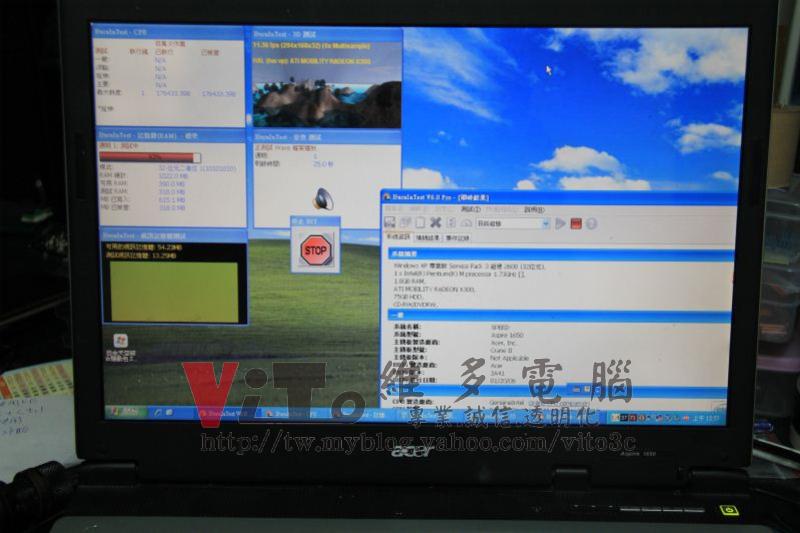The width and height of the screenshot is (800, 533).
Task: Open the desktop shortcut icon below test windows
Action: coord(120,348)
